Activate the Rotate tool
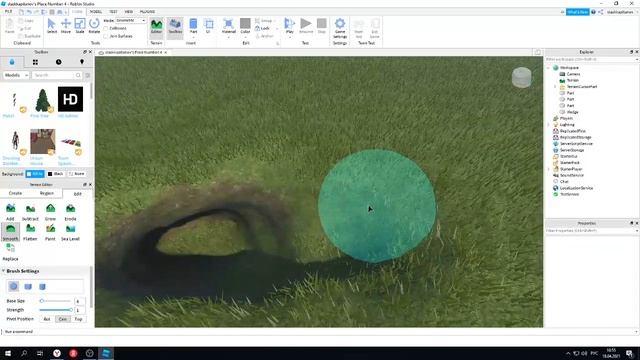 coord(94,26)
